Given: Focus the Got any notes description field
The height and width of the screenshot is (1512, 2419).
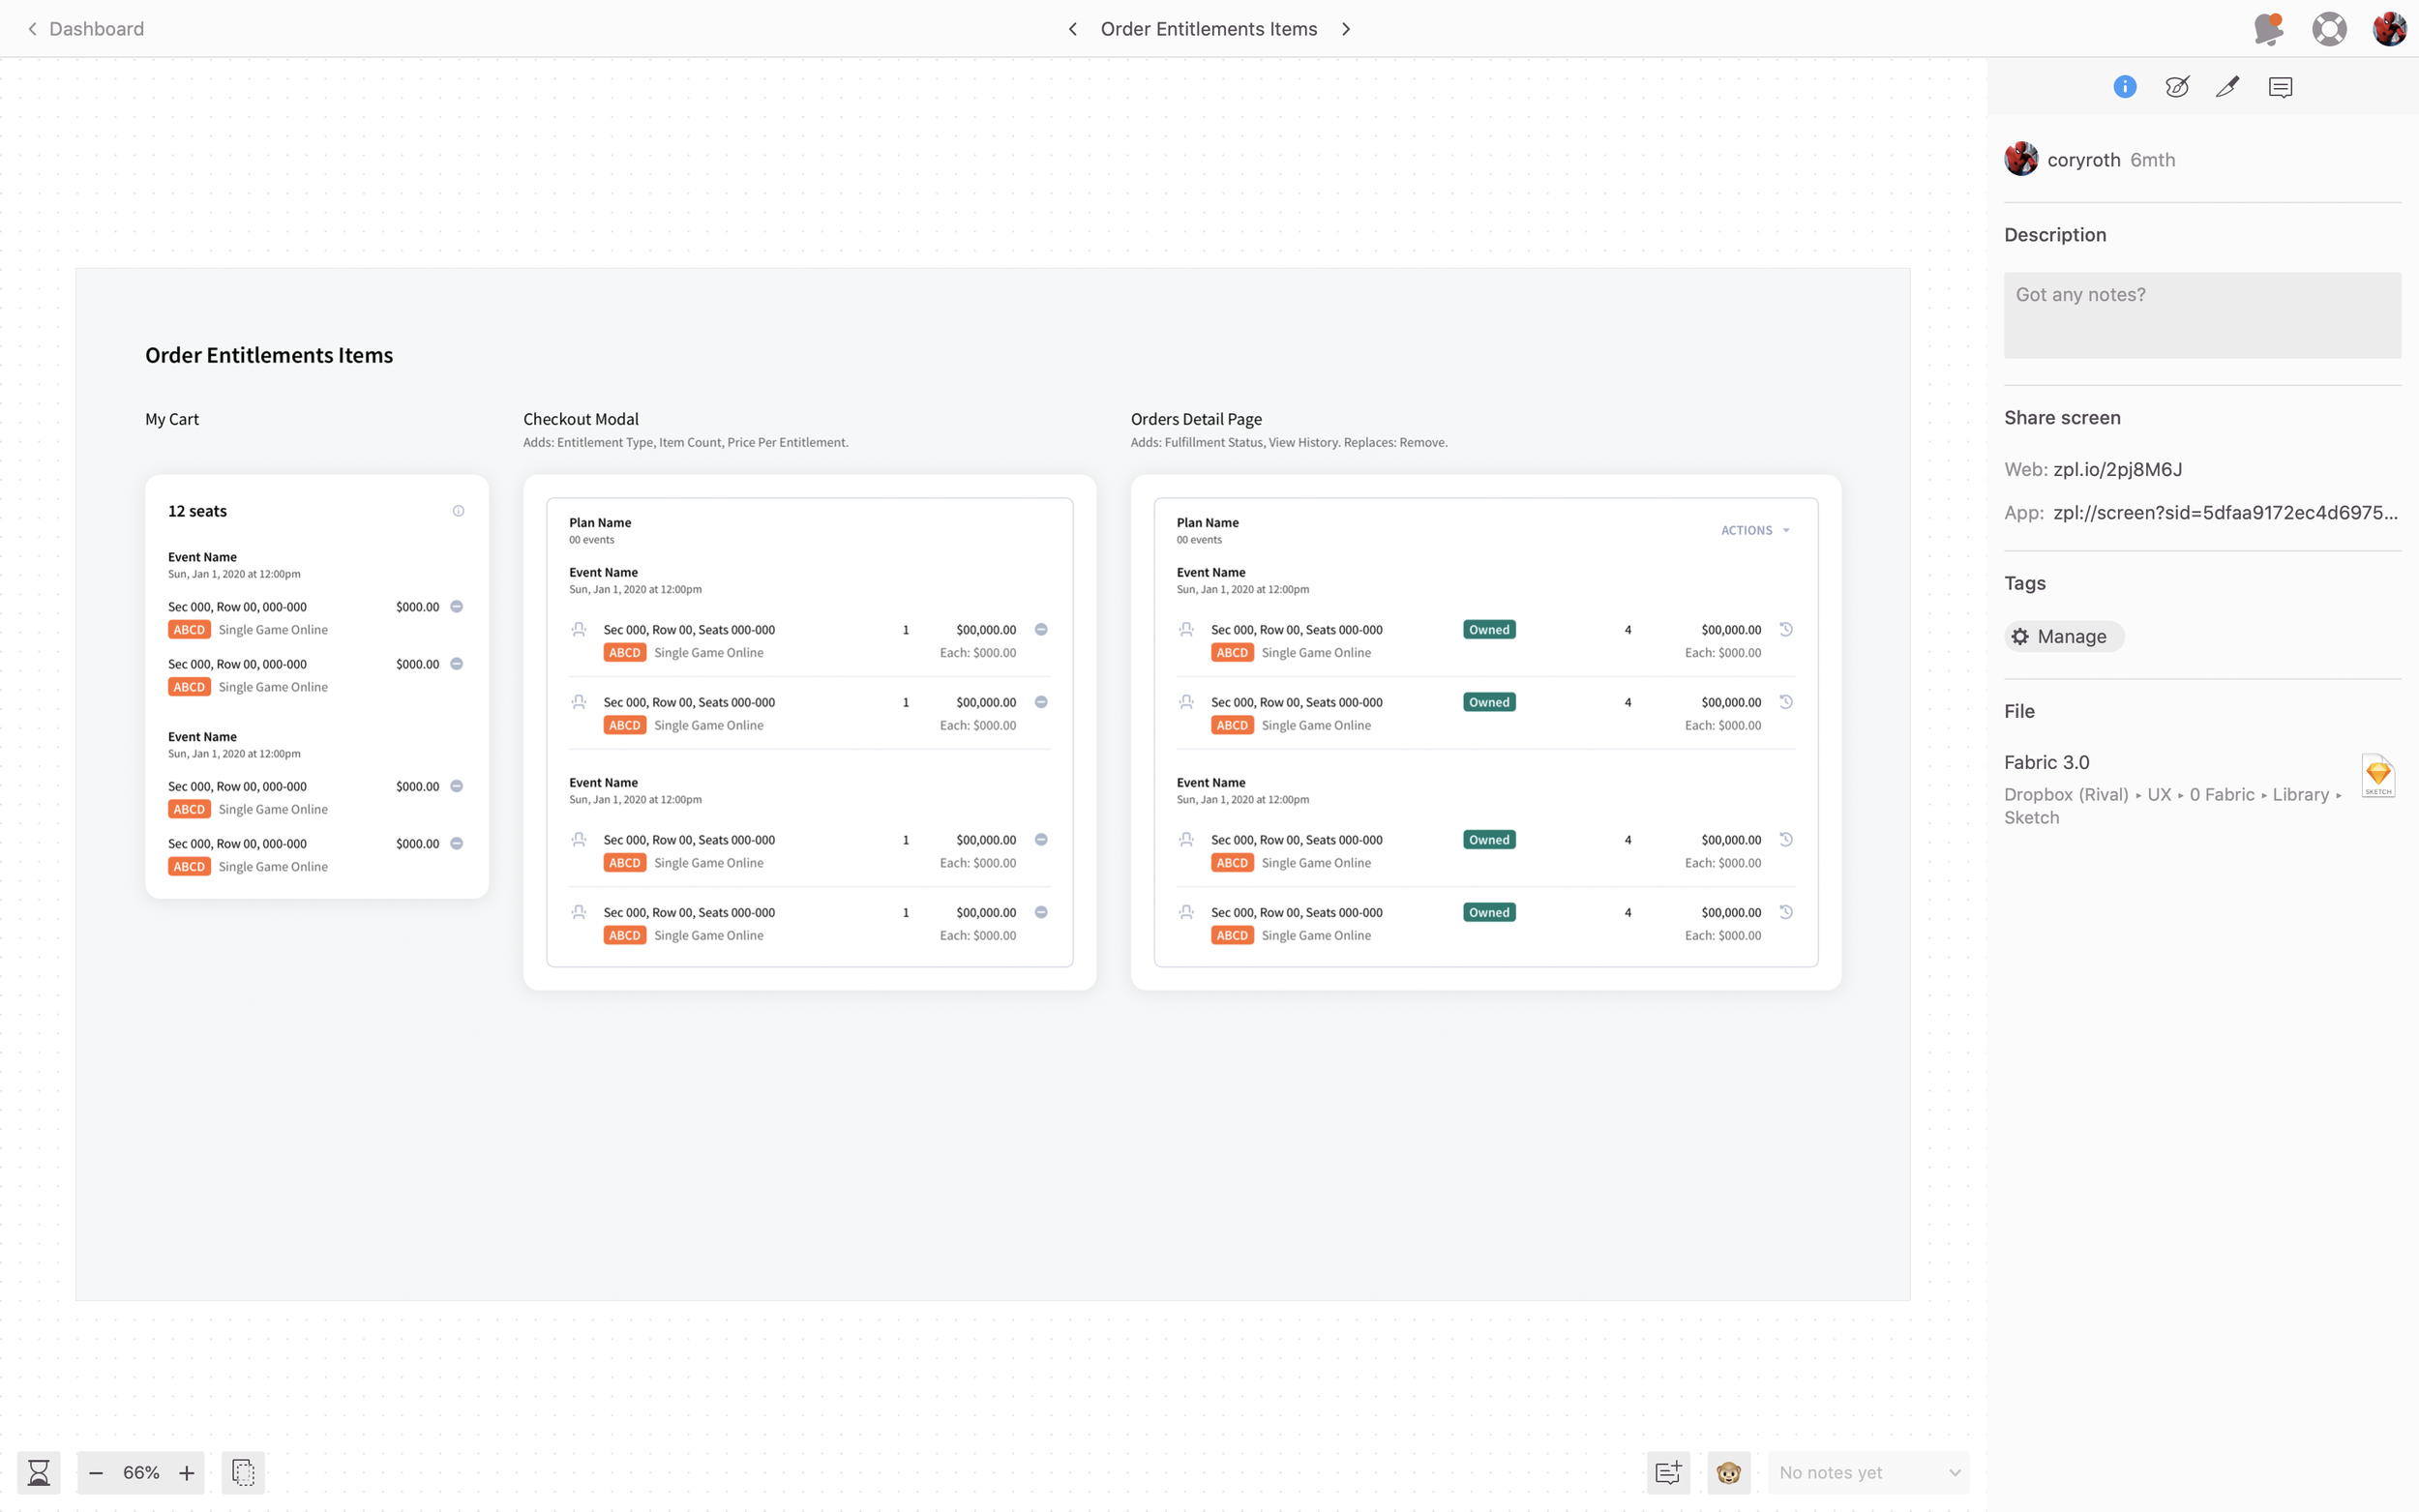Looking at the screenshot, I should tap(2202, 315).
